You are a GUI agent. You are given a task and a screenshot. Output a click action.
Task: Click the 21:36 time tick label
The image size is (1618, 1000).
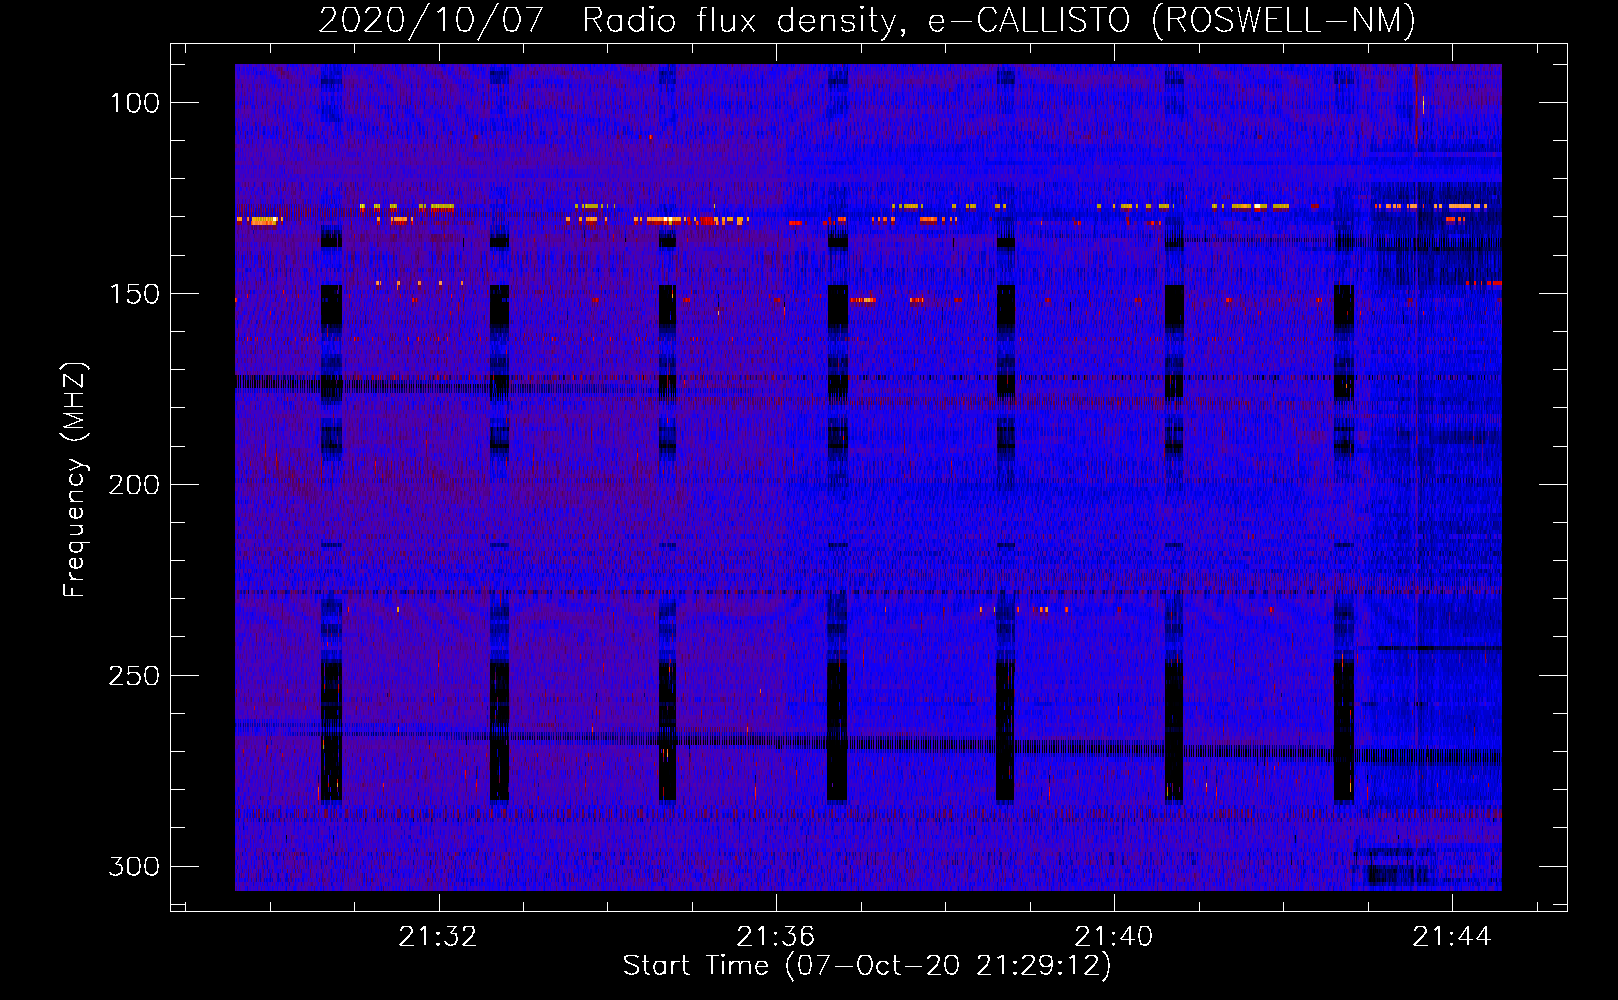[x=776, y=937]
